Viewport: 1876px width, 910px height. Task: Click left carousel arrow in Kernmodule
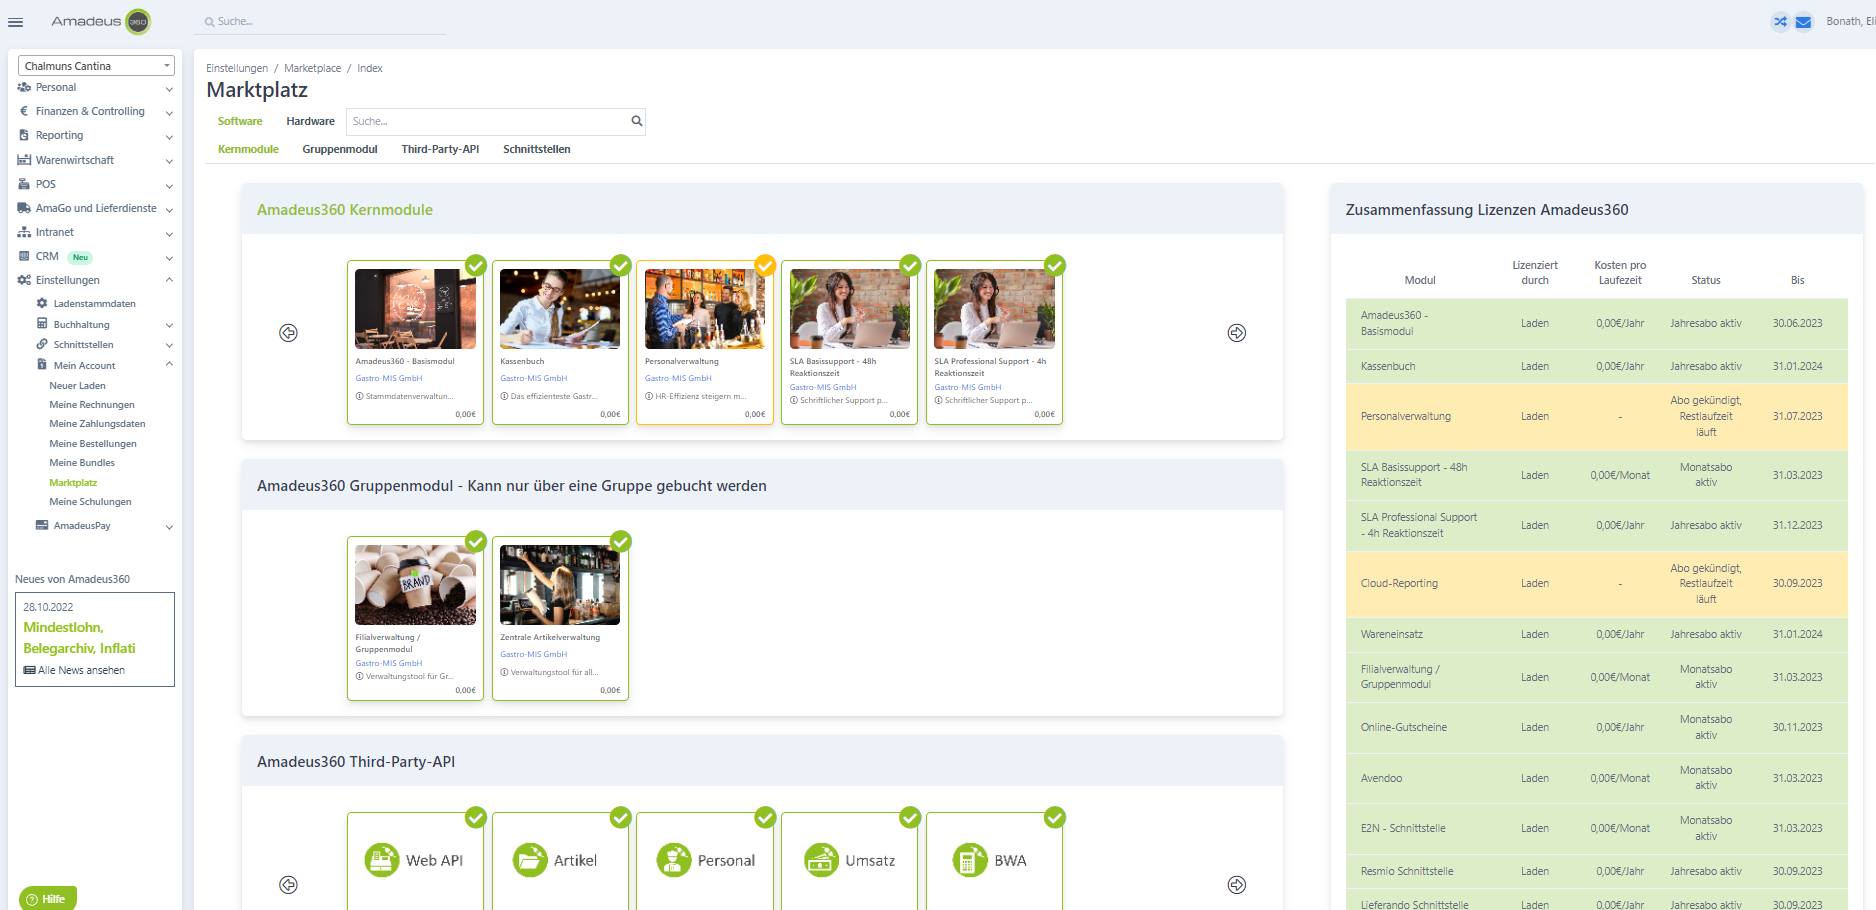pyautogui.click(x=288, y=333)
